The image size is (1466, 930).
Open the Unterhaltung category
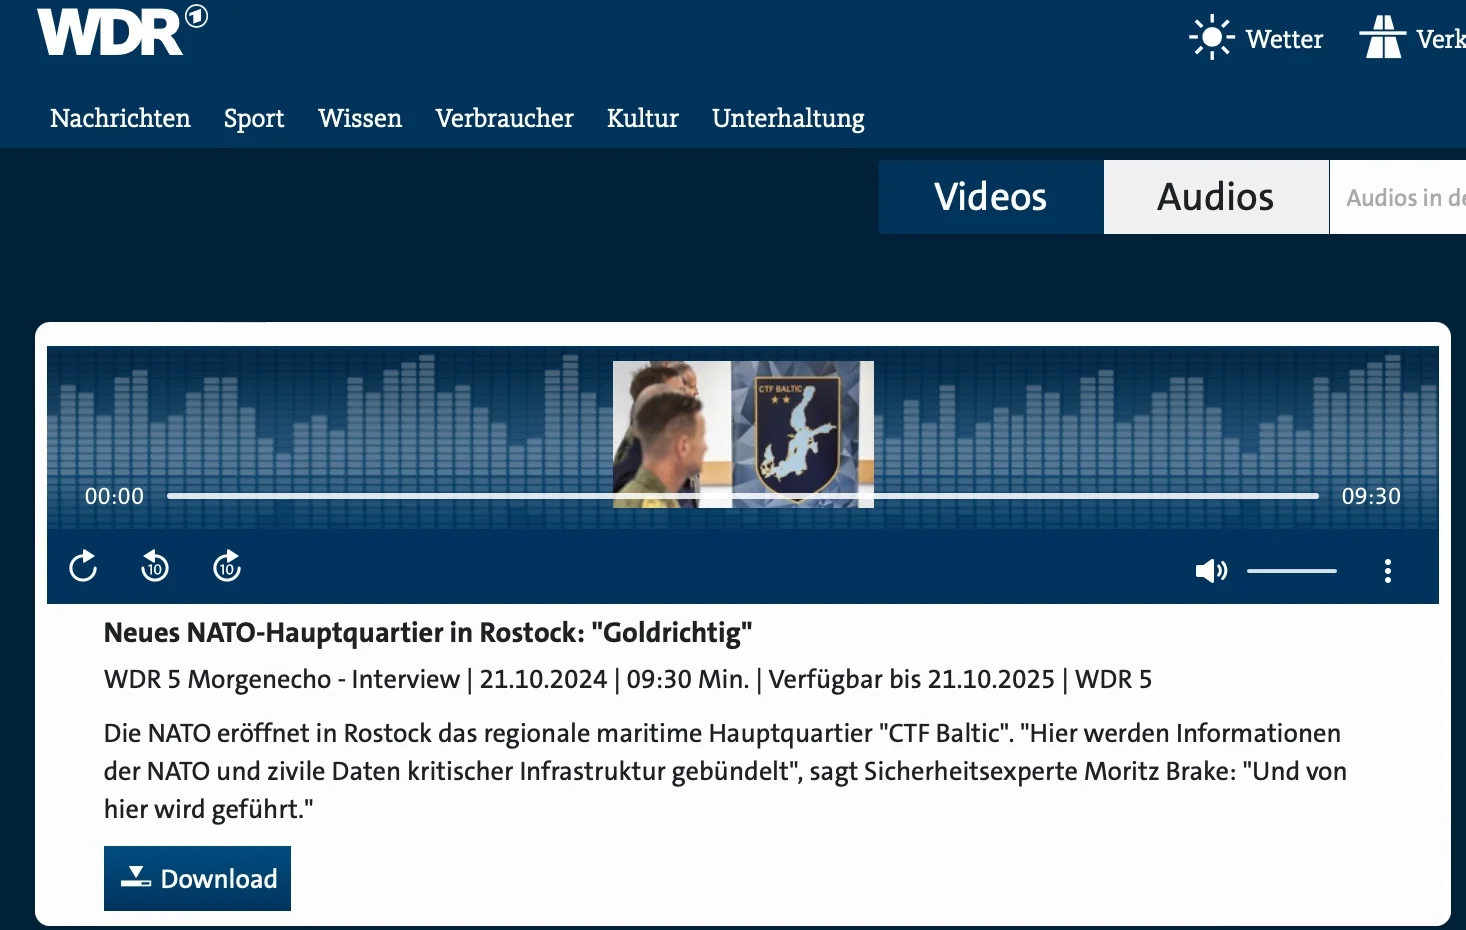tap(788, 118)
